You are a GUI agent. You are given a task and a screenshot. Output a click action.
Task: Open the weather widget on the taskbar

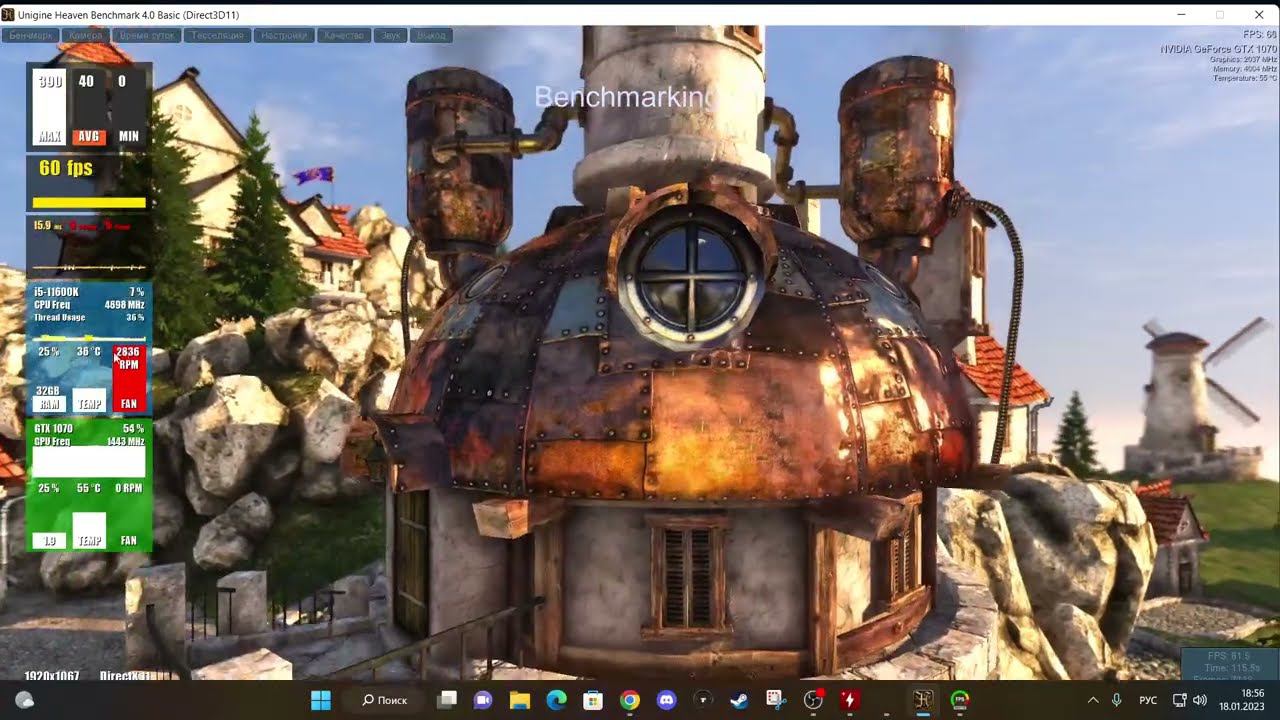(25, 700)
